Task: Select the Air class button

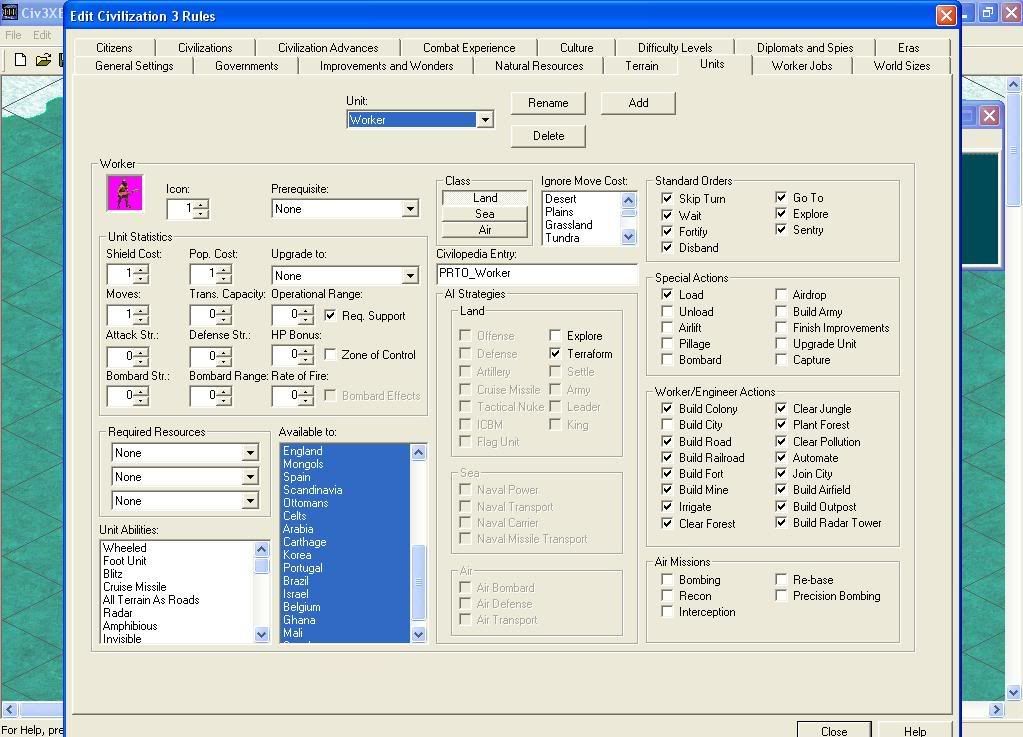Action: [485, 230]
